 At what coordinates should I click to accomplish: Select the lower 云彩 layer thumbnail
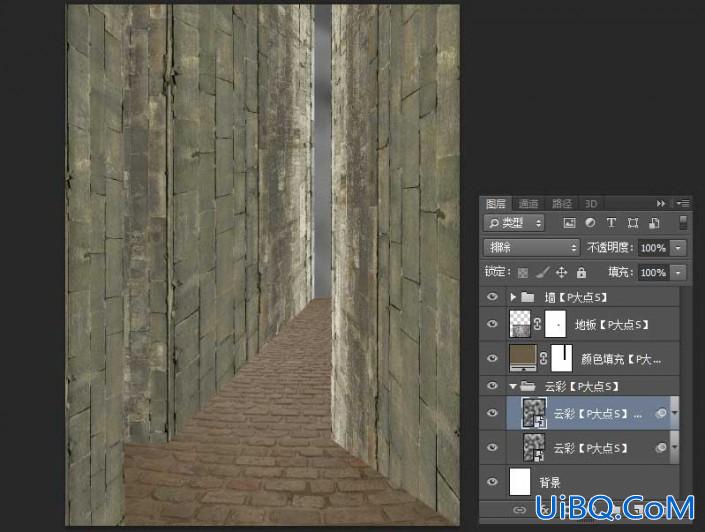click(534, 447)
